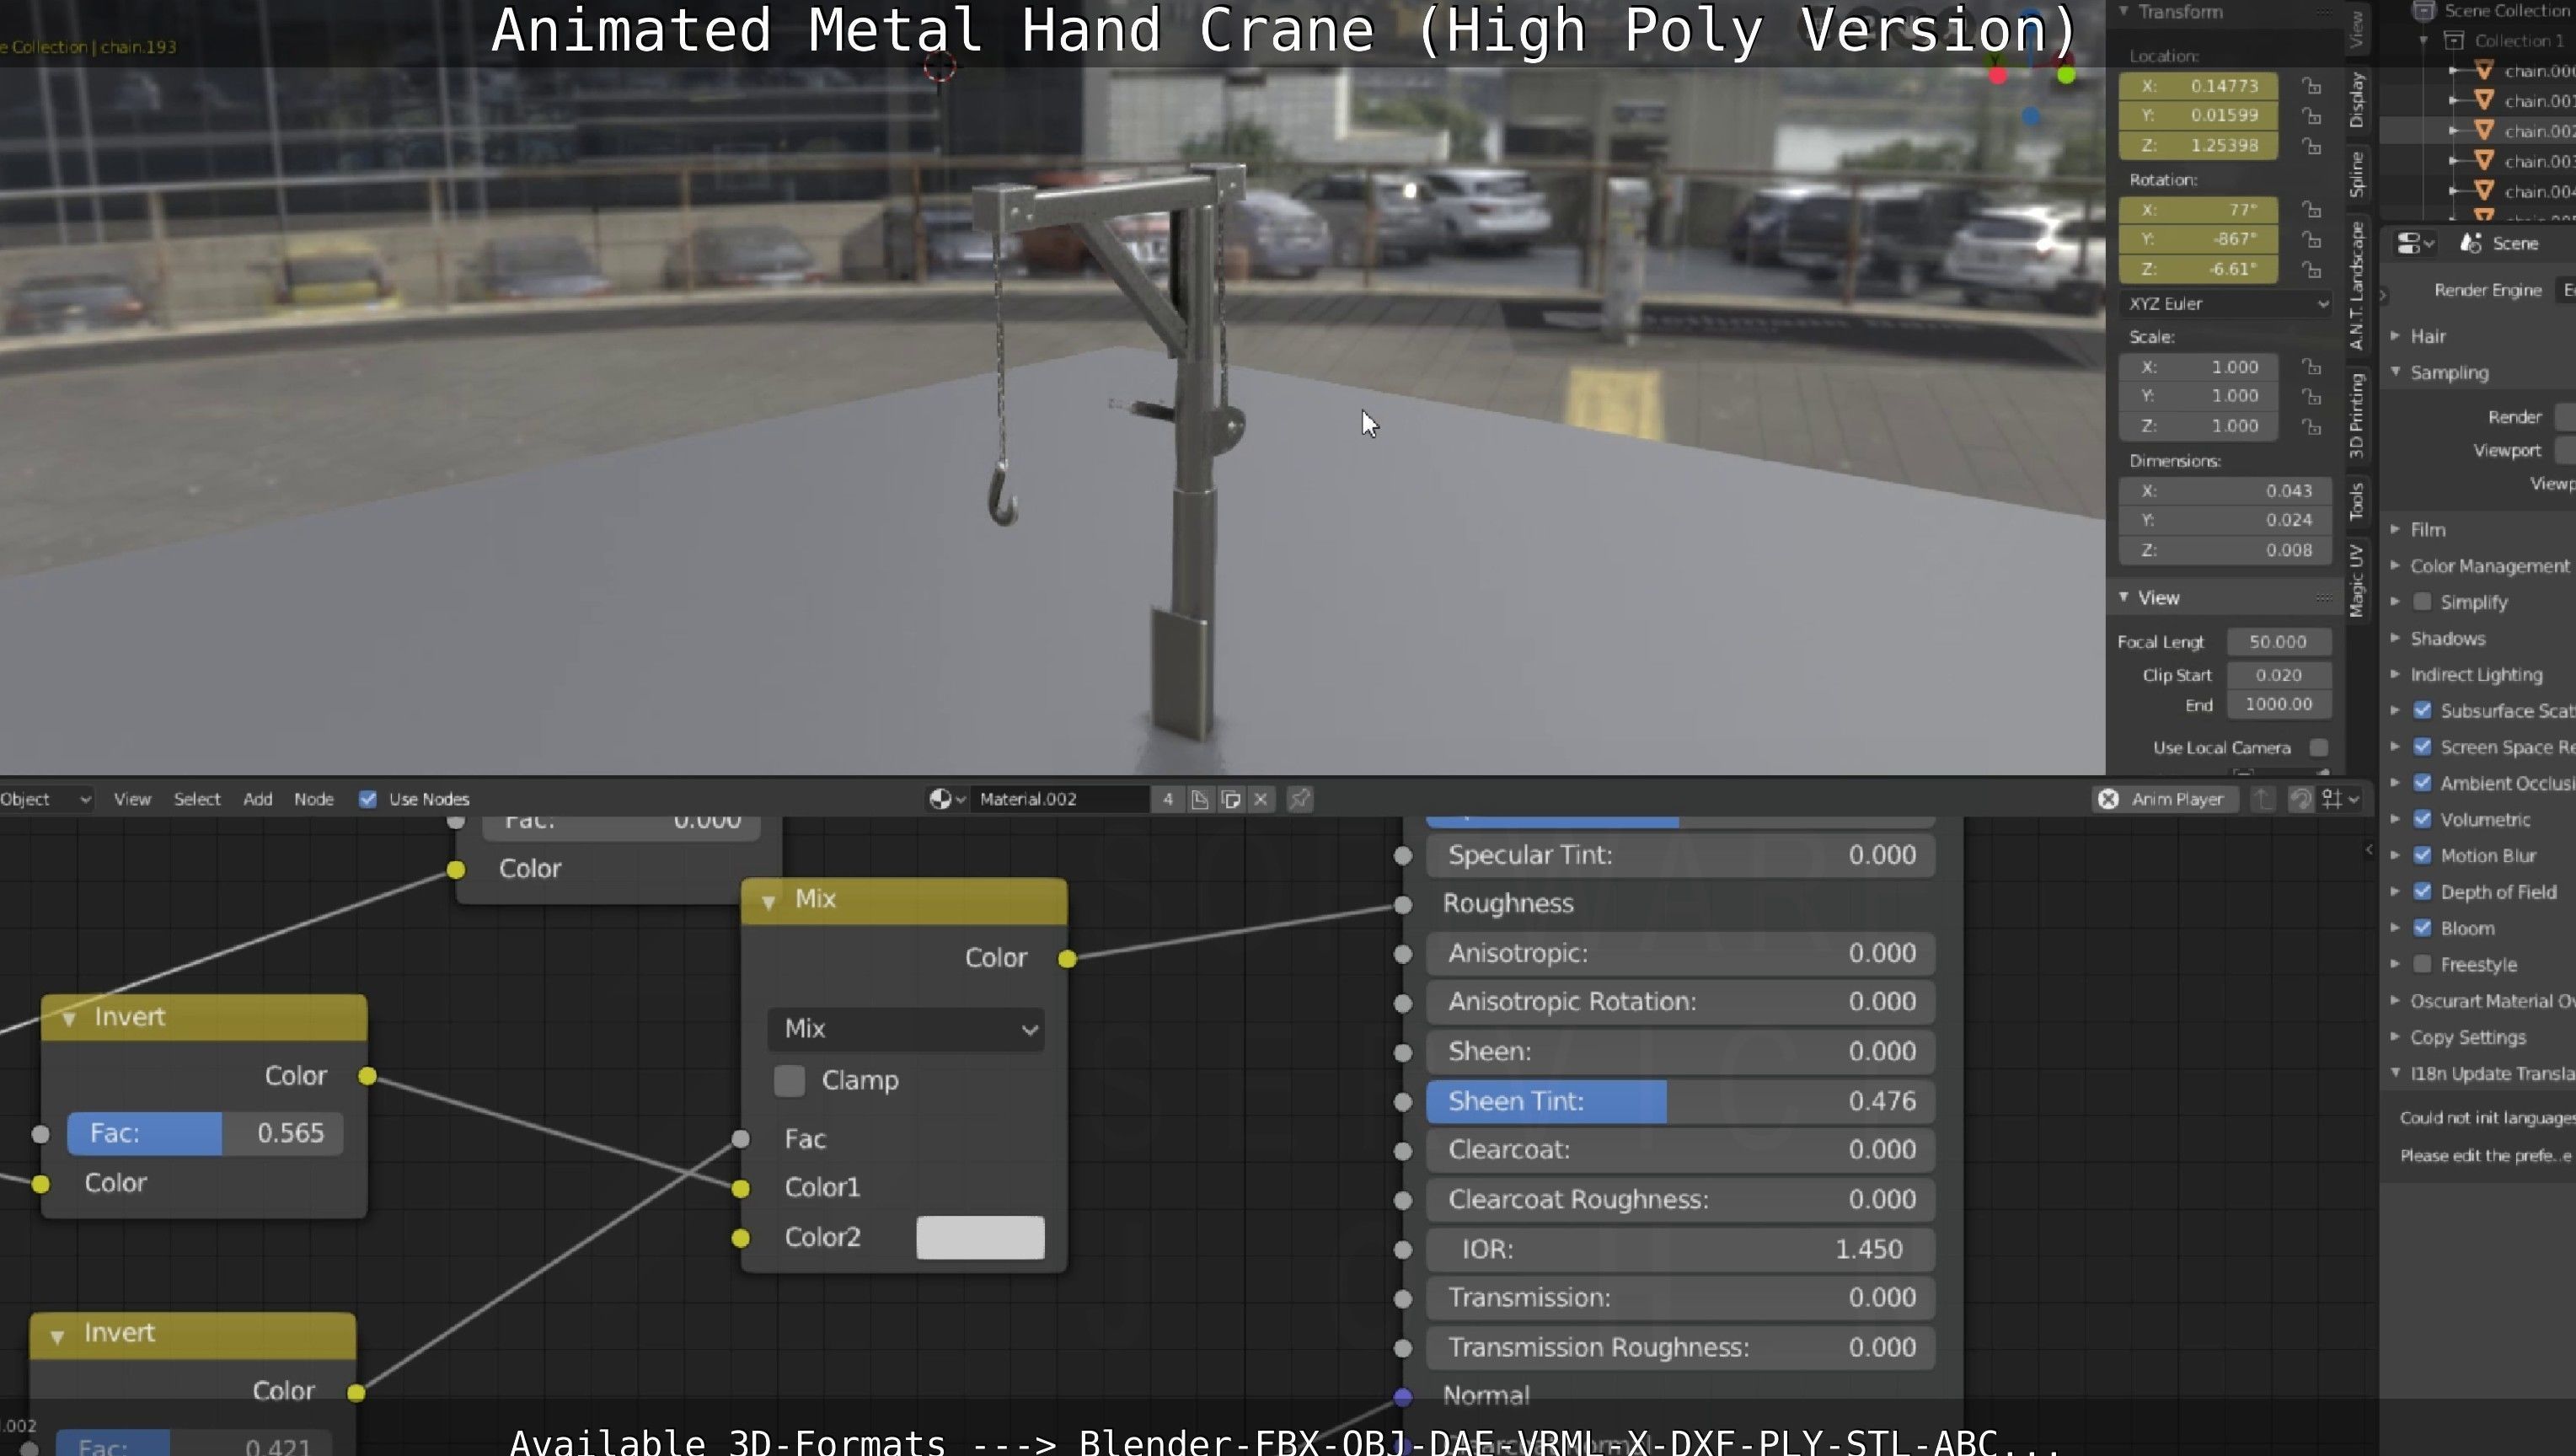Click the Color2 swatch in the Mix node
The image size is (2576, 1456).
pos(980,1238)
